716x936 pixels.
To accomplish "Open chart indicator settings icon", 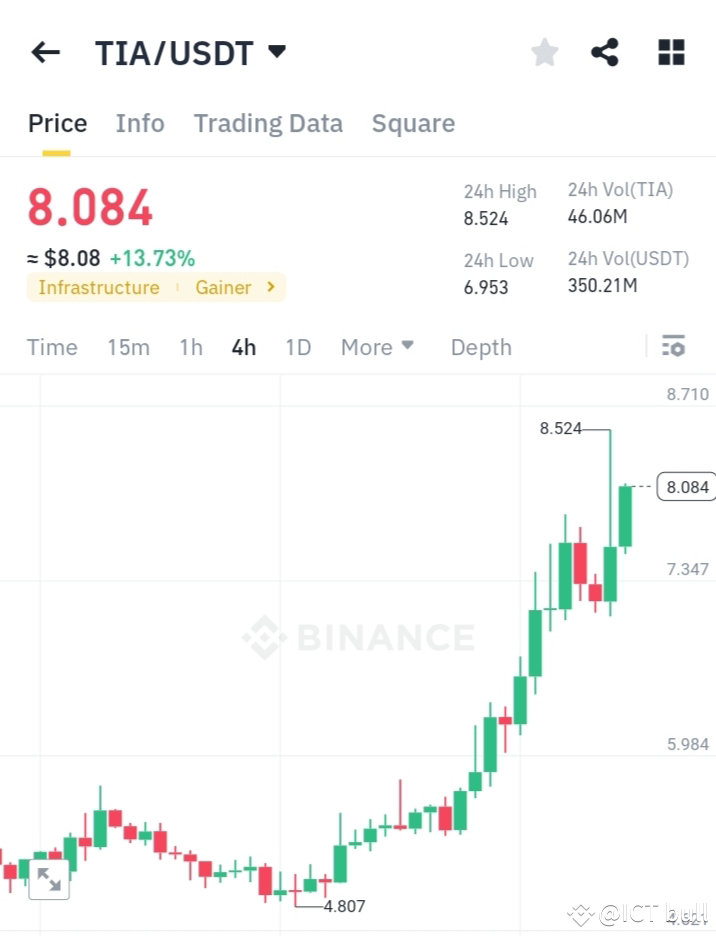I will click(x=673, y=346).
